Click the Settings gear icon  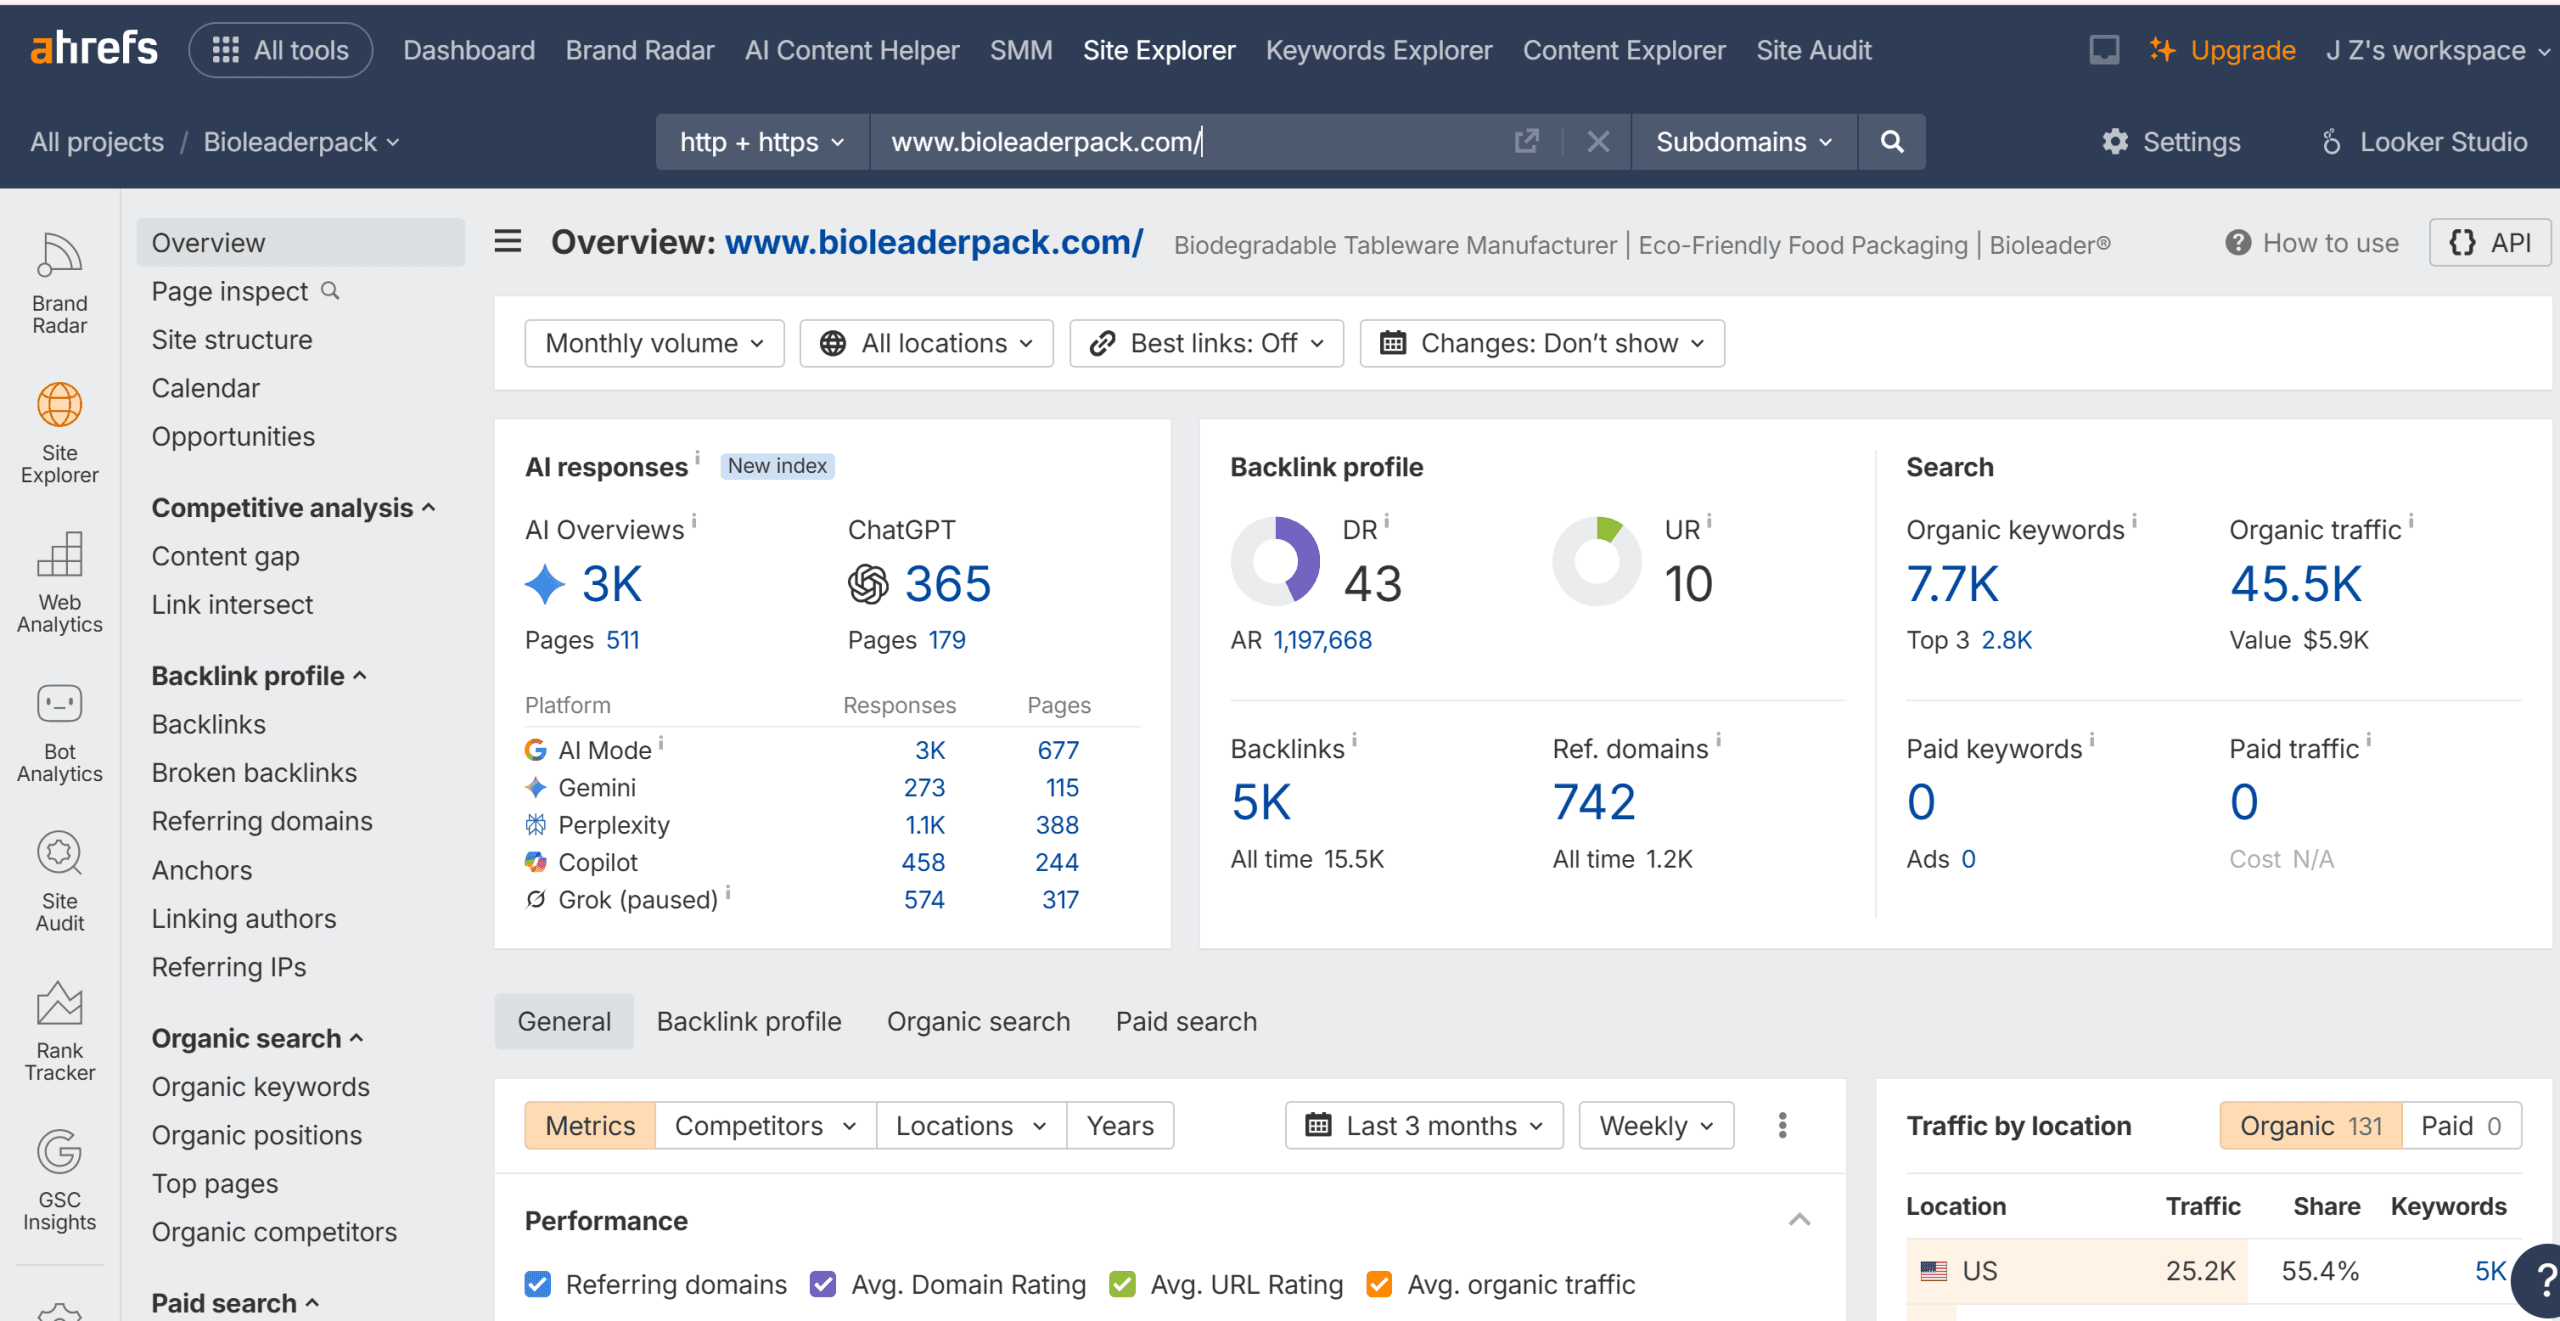[2115, 141]
